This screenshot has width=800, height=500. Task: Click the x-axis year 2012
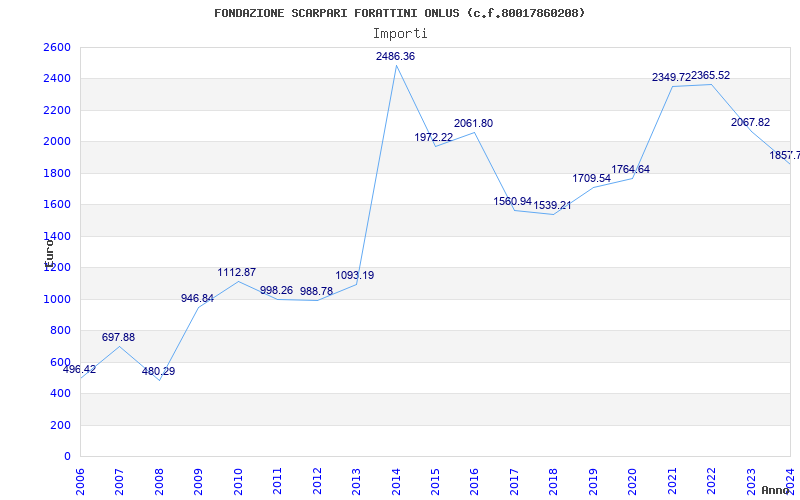(317, 483)
